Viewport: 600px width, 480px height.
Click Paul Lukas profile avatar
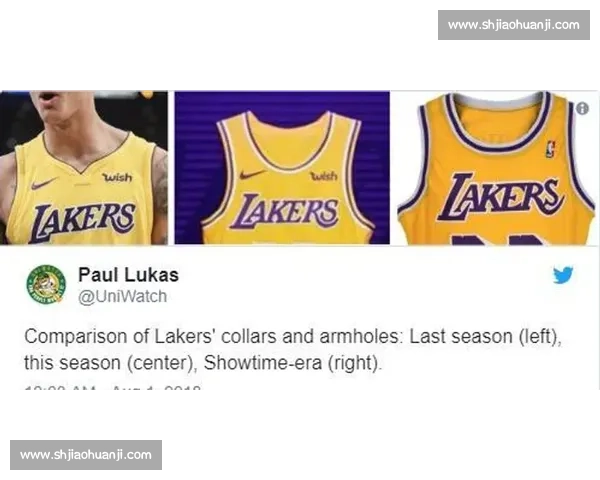click(x=46, y=284)
